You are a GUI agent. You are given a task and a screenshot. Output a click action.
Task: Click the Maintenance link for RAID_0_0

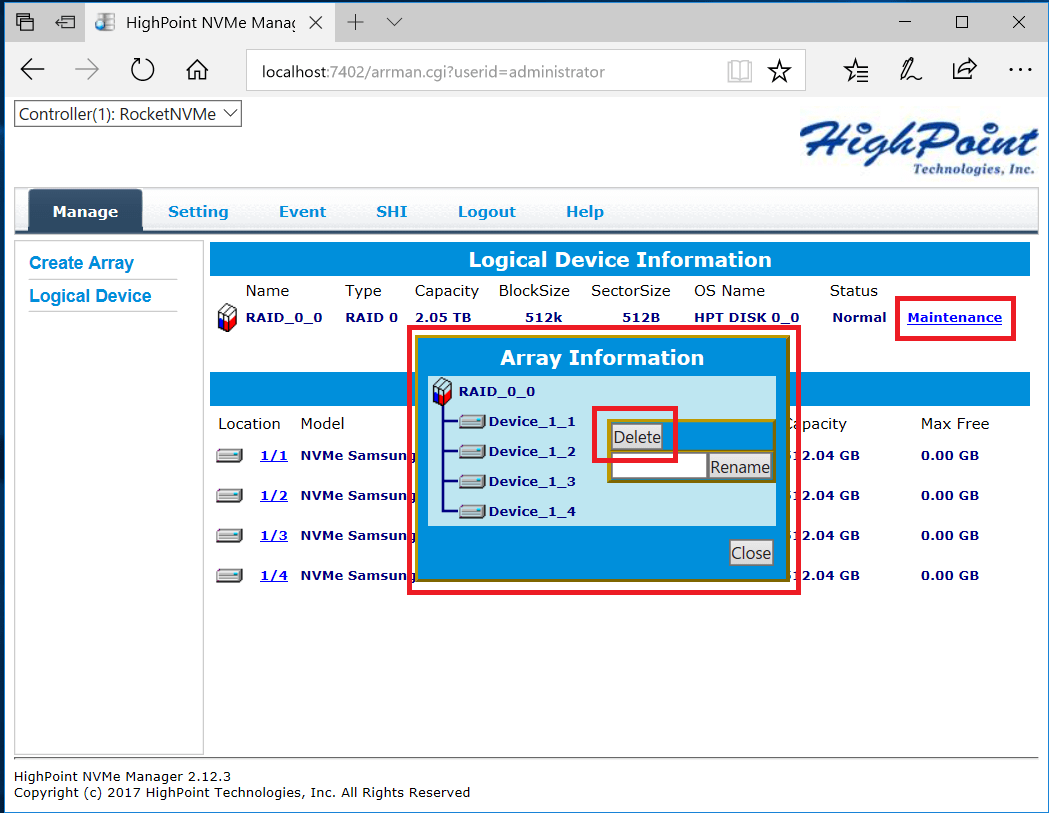click(955, 318)
